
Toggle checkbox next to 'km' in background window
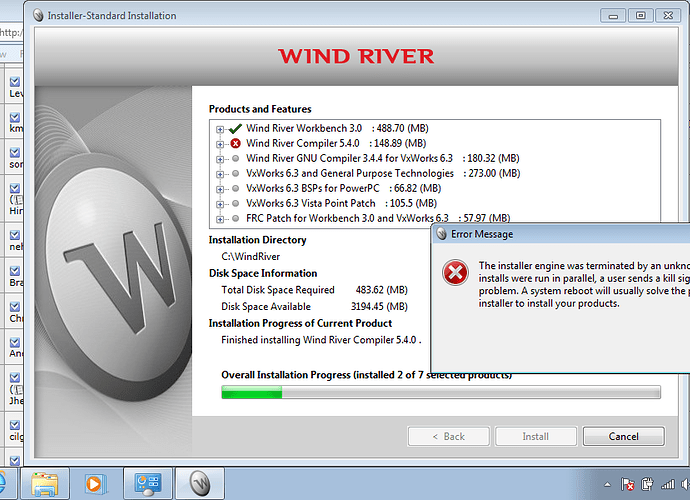point(15,118)
